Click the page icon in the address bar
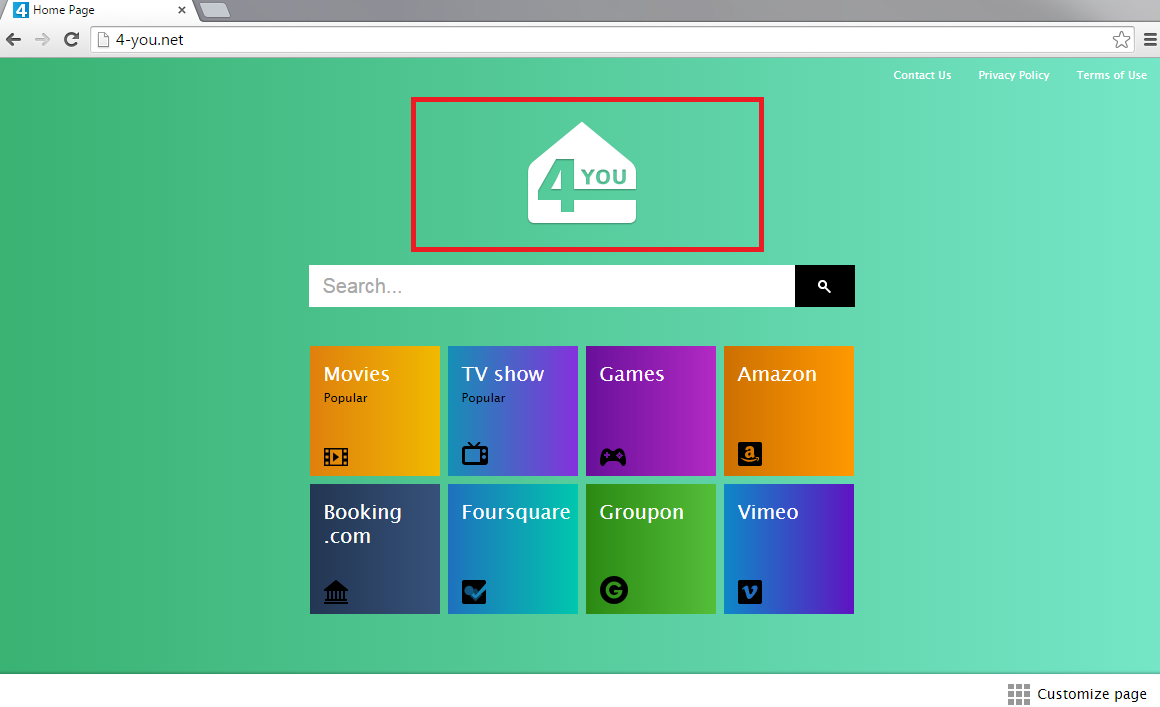The image size is (1160, 707). 104,40
